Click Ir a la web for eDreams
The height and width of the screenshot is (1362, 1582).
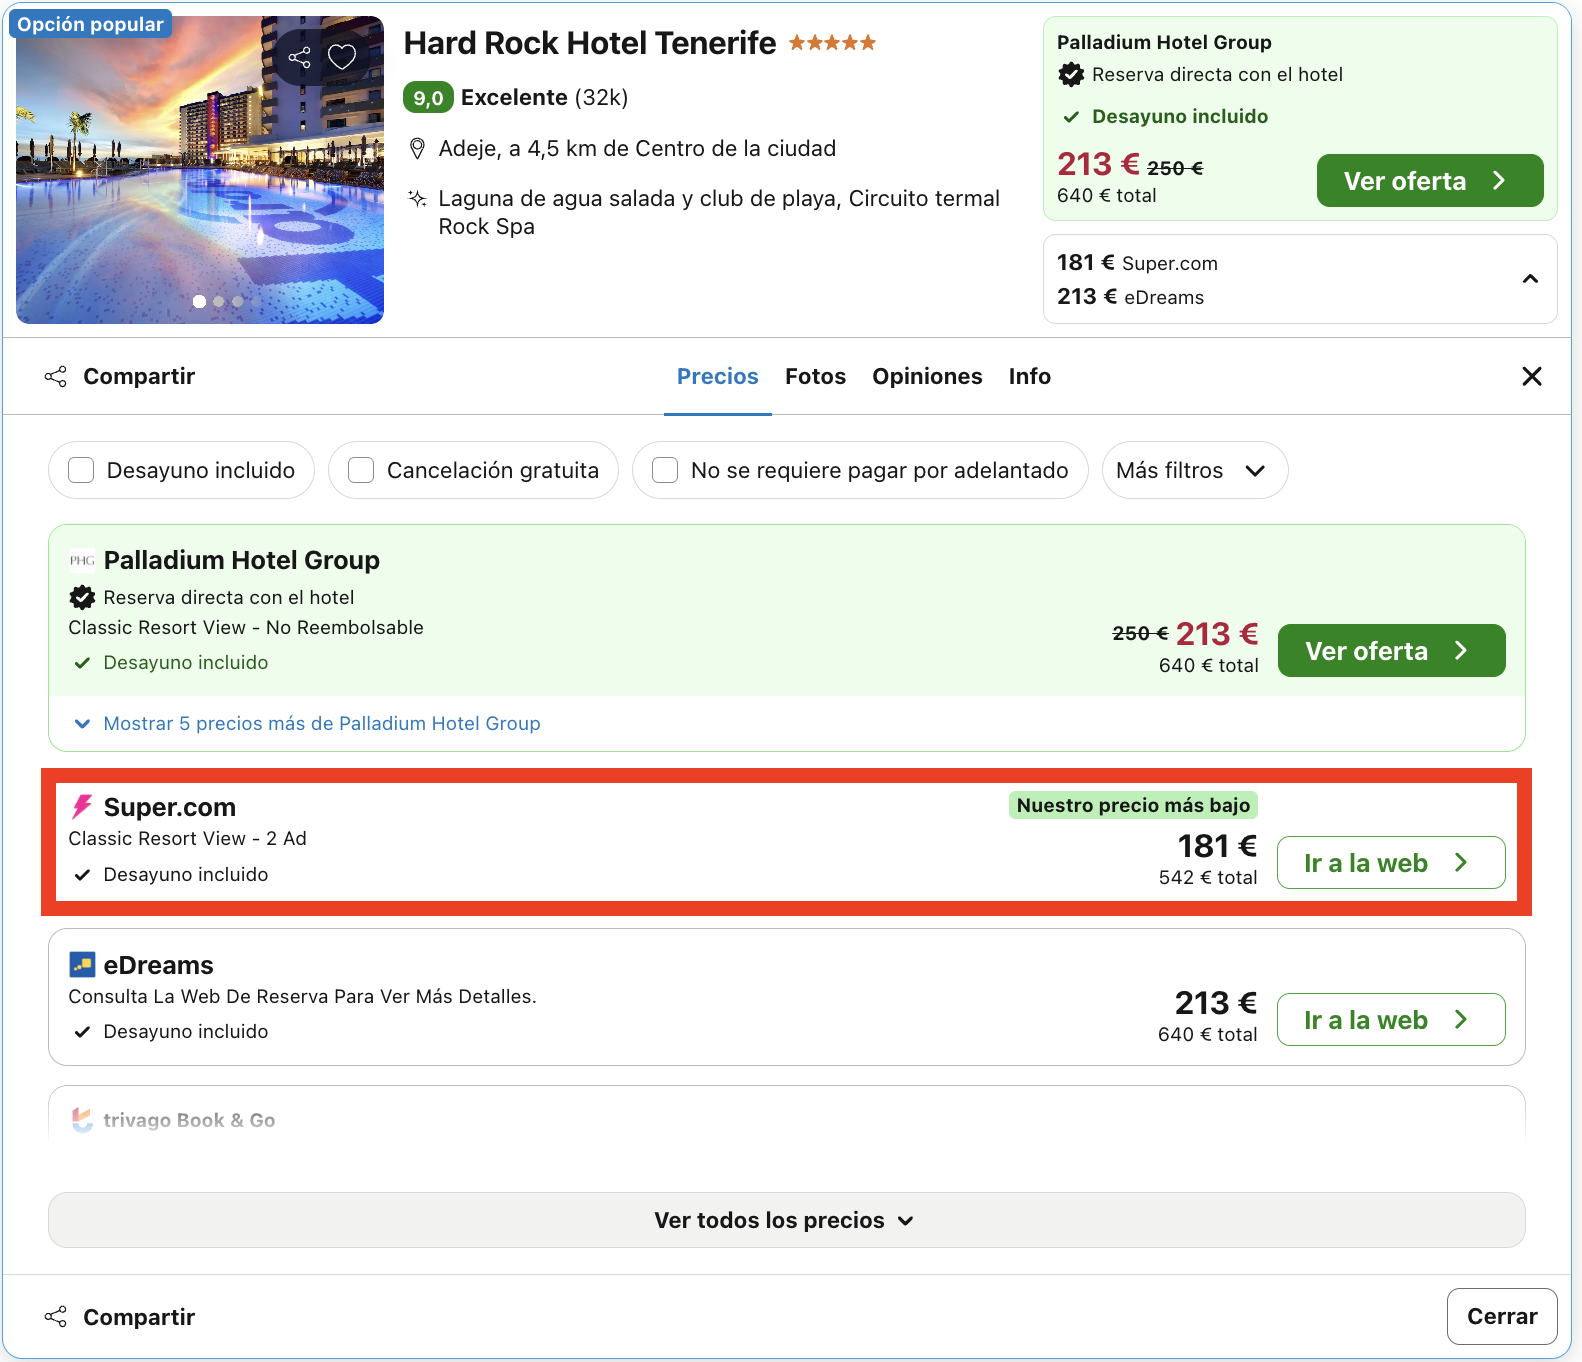[1391, 1020]
